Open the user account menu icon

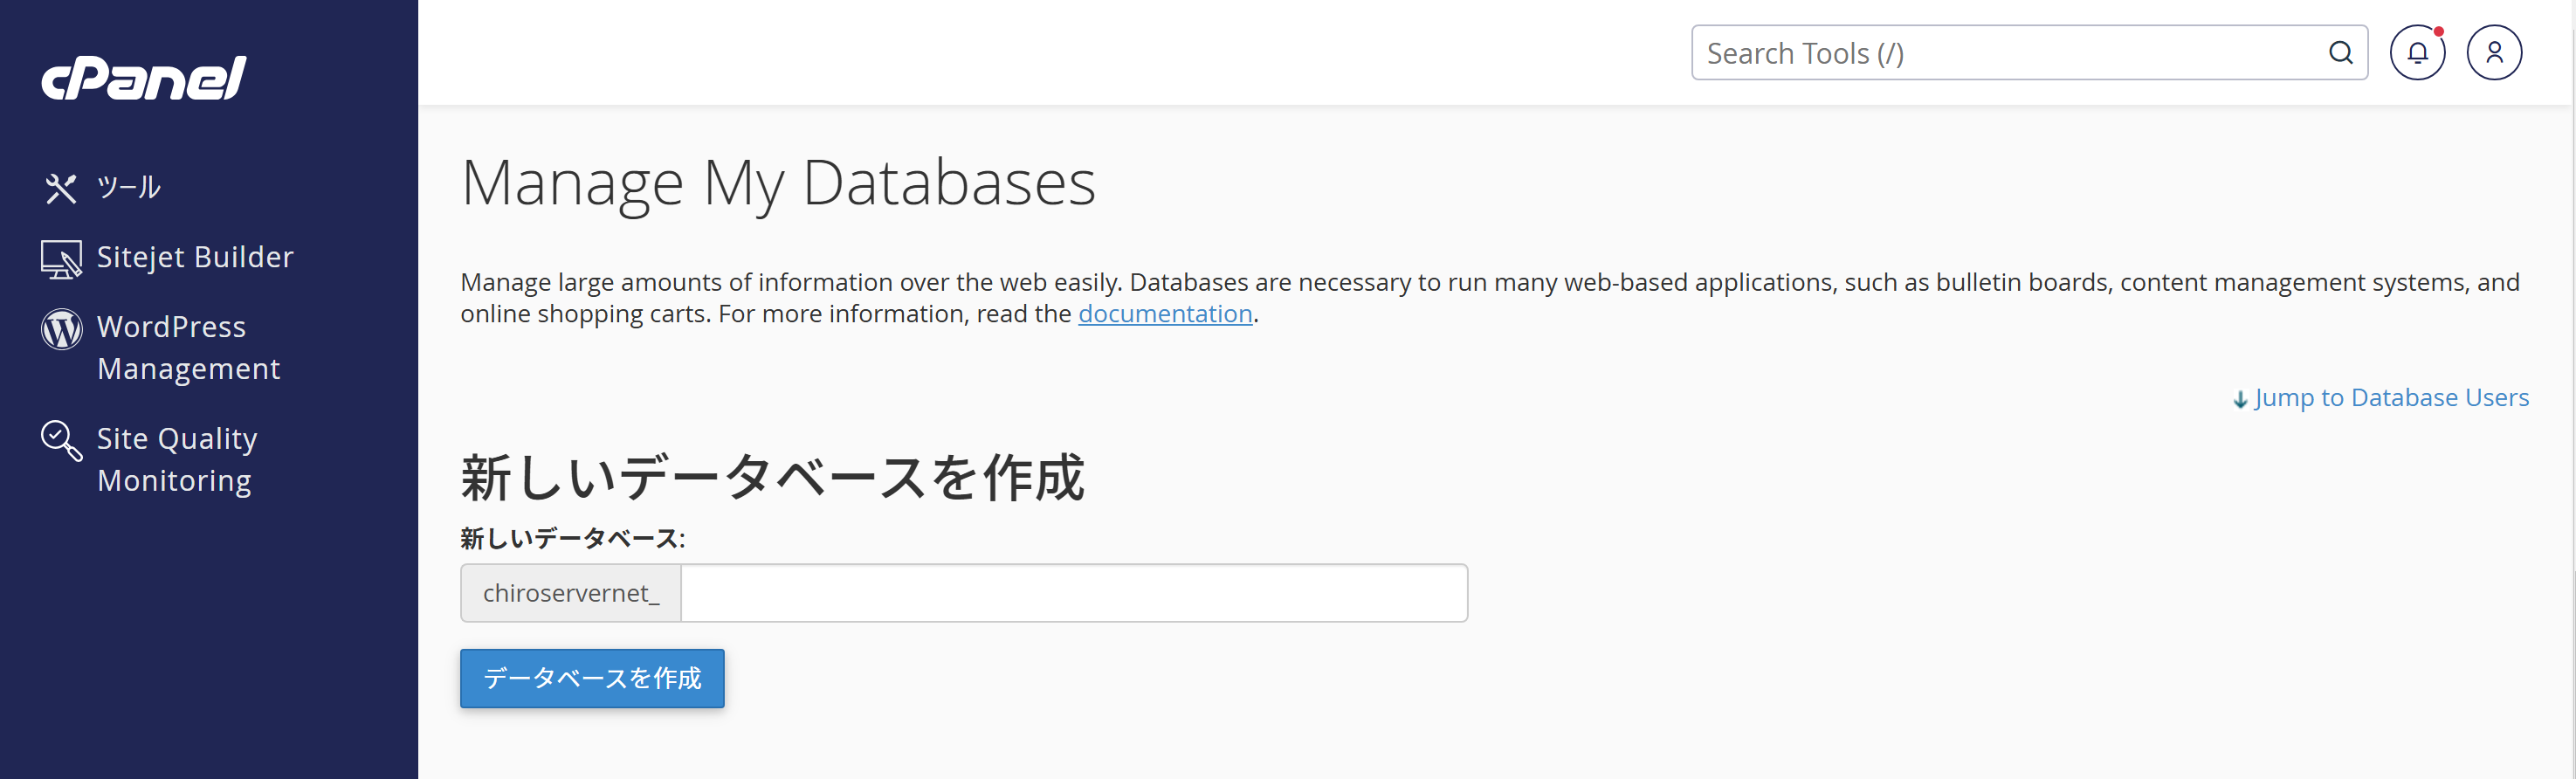tap(2494, 53)
